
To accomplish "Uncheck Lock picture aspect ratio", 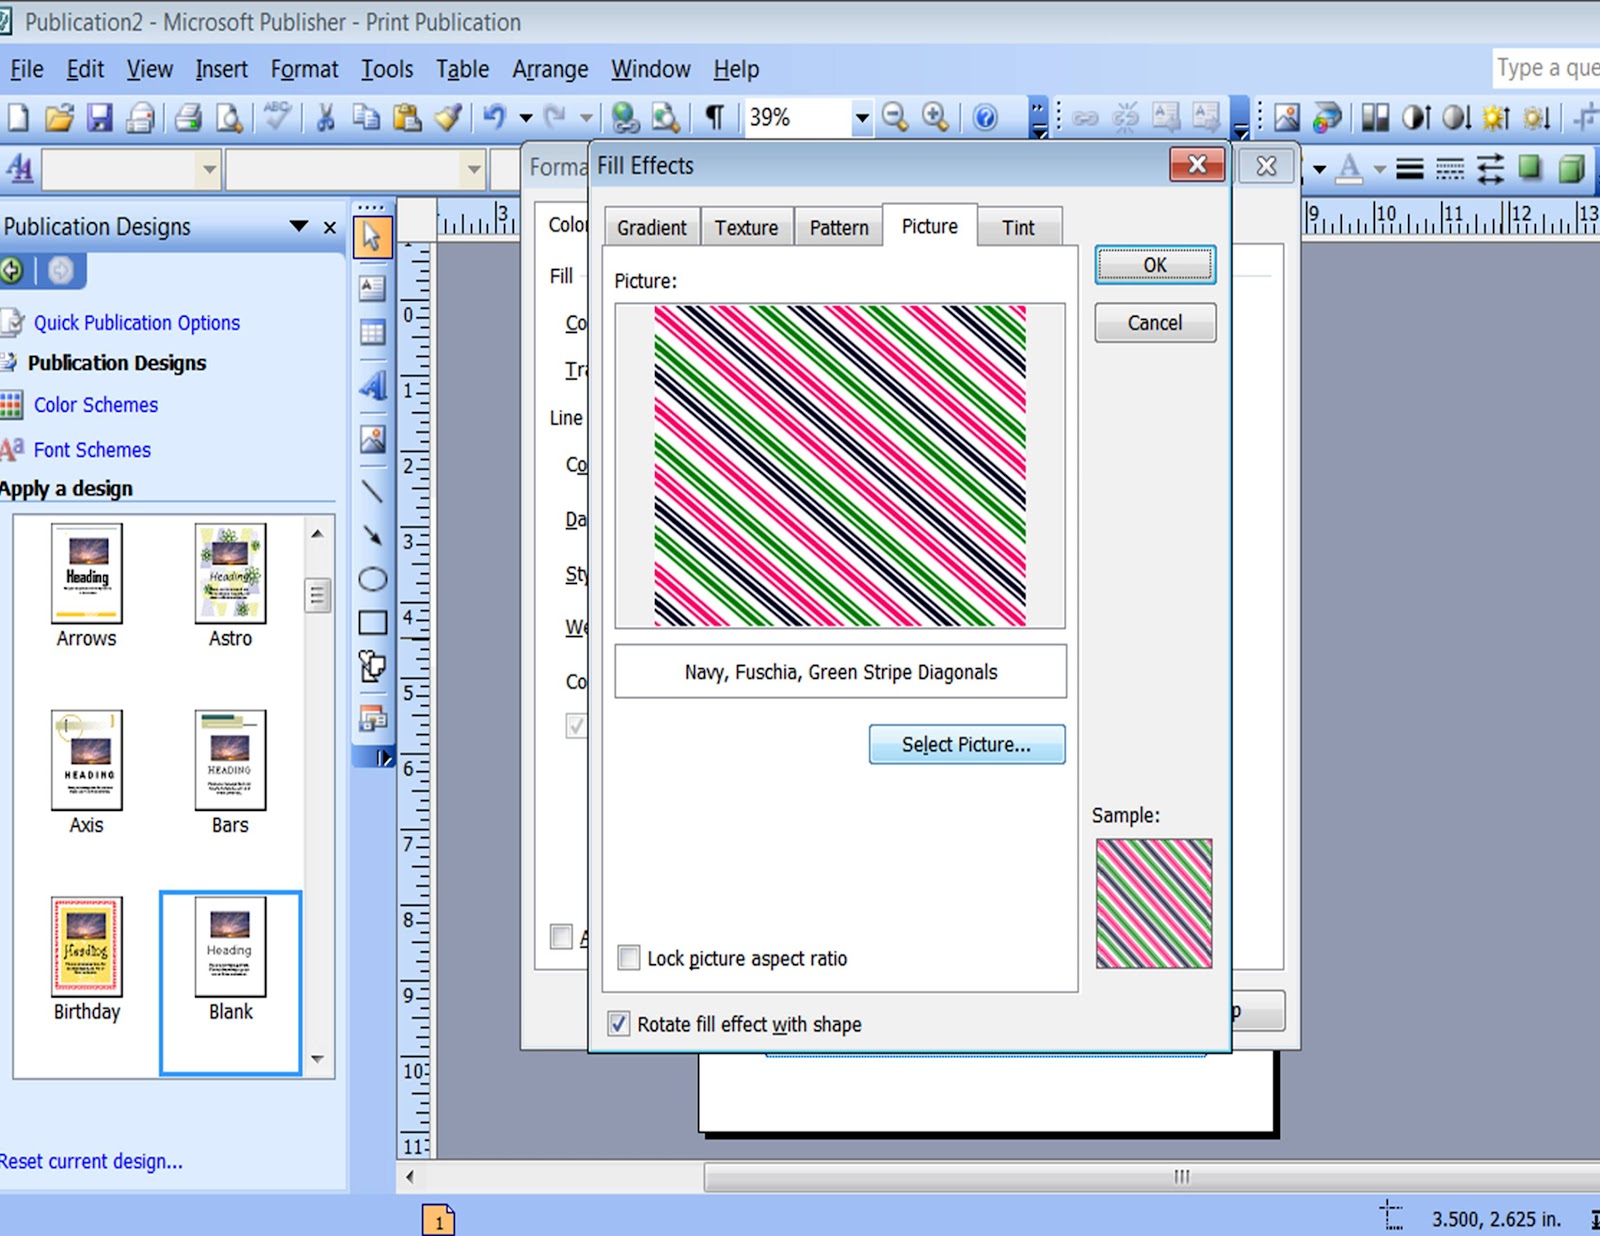I will (x=628, y=957).
